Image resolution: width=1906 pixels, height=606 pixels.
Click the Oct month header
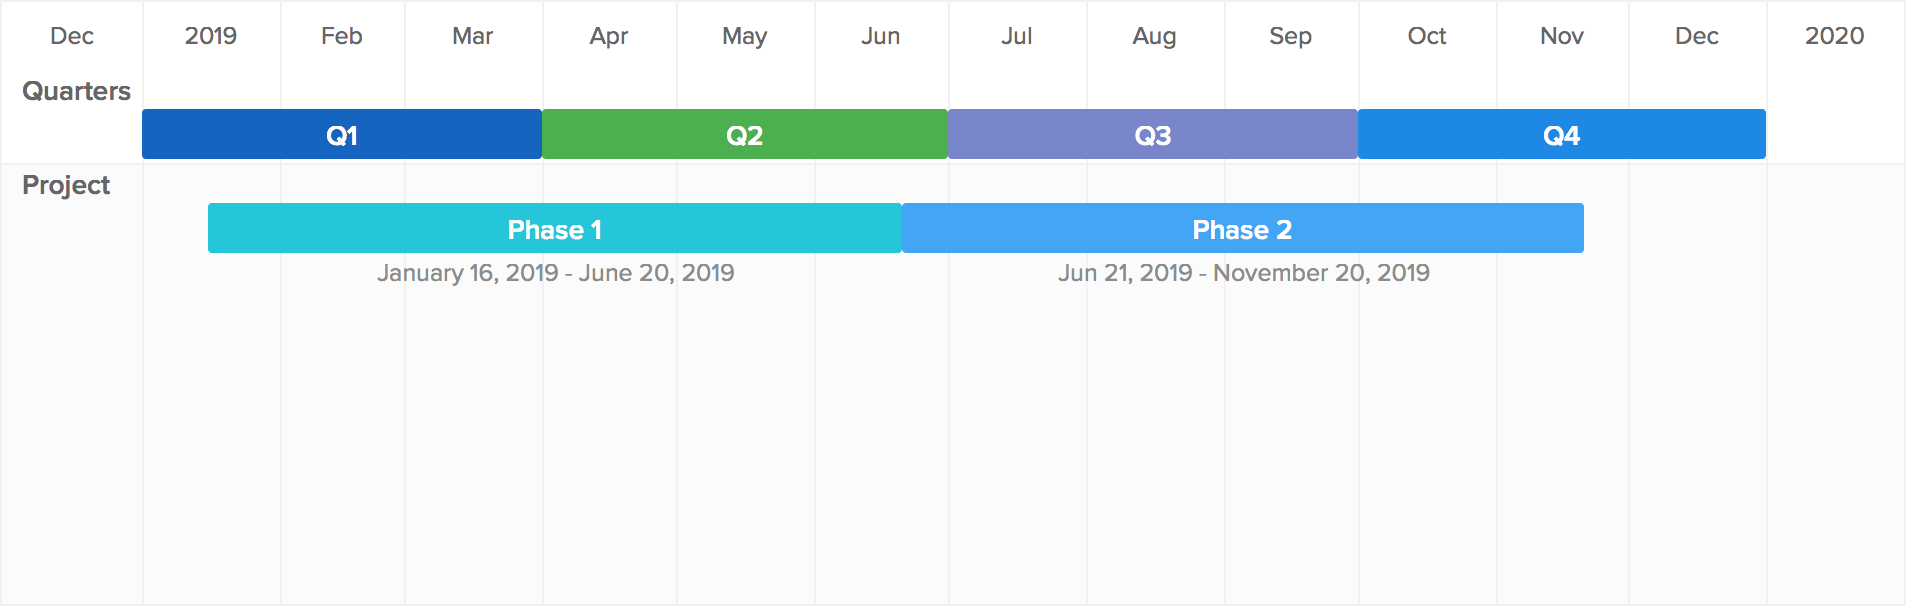point(1427,36)
